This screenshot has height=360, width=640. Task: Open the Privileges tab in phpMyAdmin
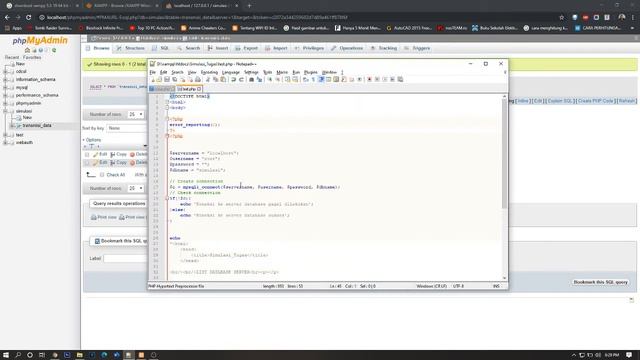click(309, 48)
